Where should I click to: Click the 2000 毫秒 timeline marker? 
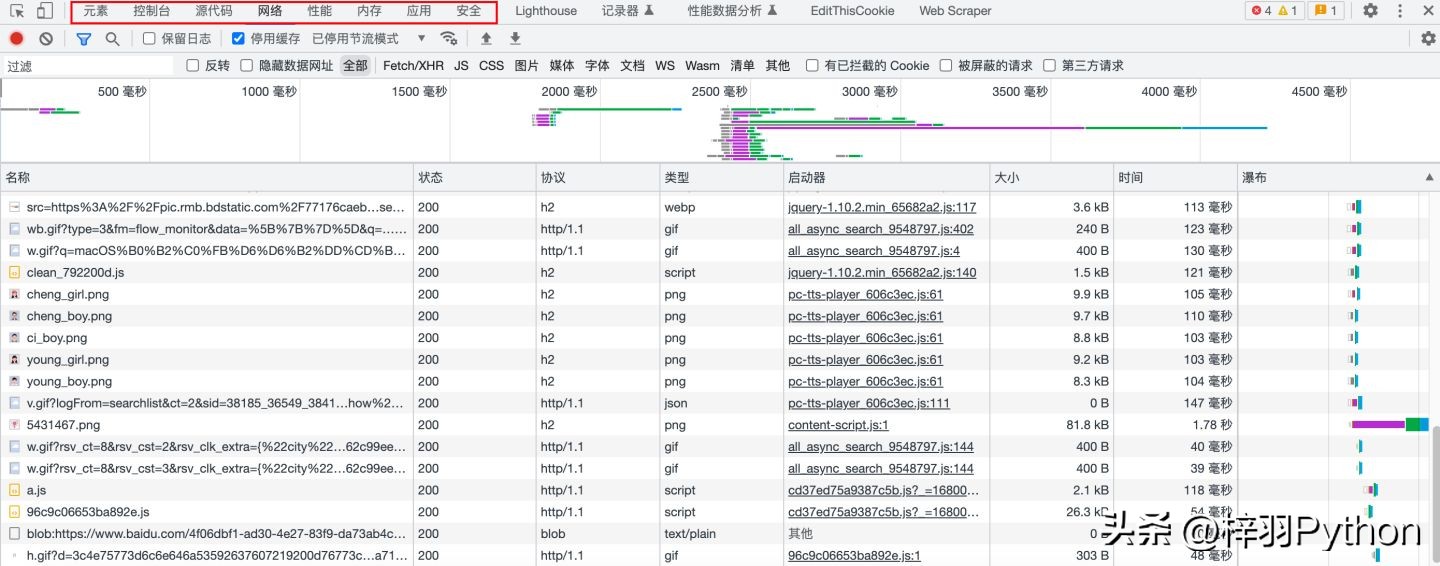coord(569,91)
